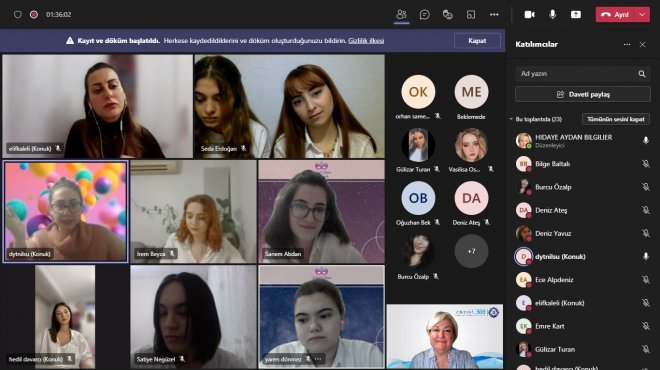Viewport: 660px width, 370px height.
Task: Select the dytnilsu (Konuk) video tile
Action: coord(65,211)
